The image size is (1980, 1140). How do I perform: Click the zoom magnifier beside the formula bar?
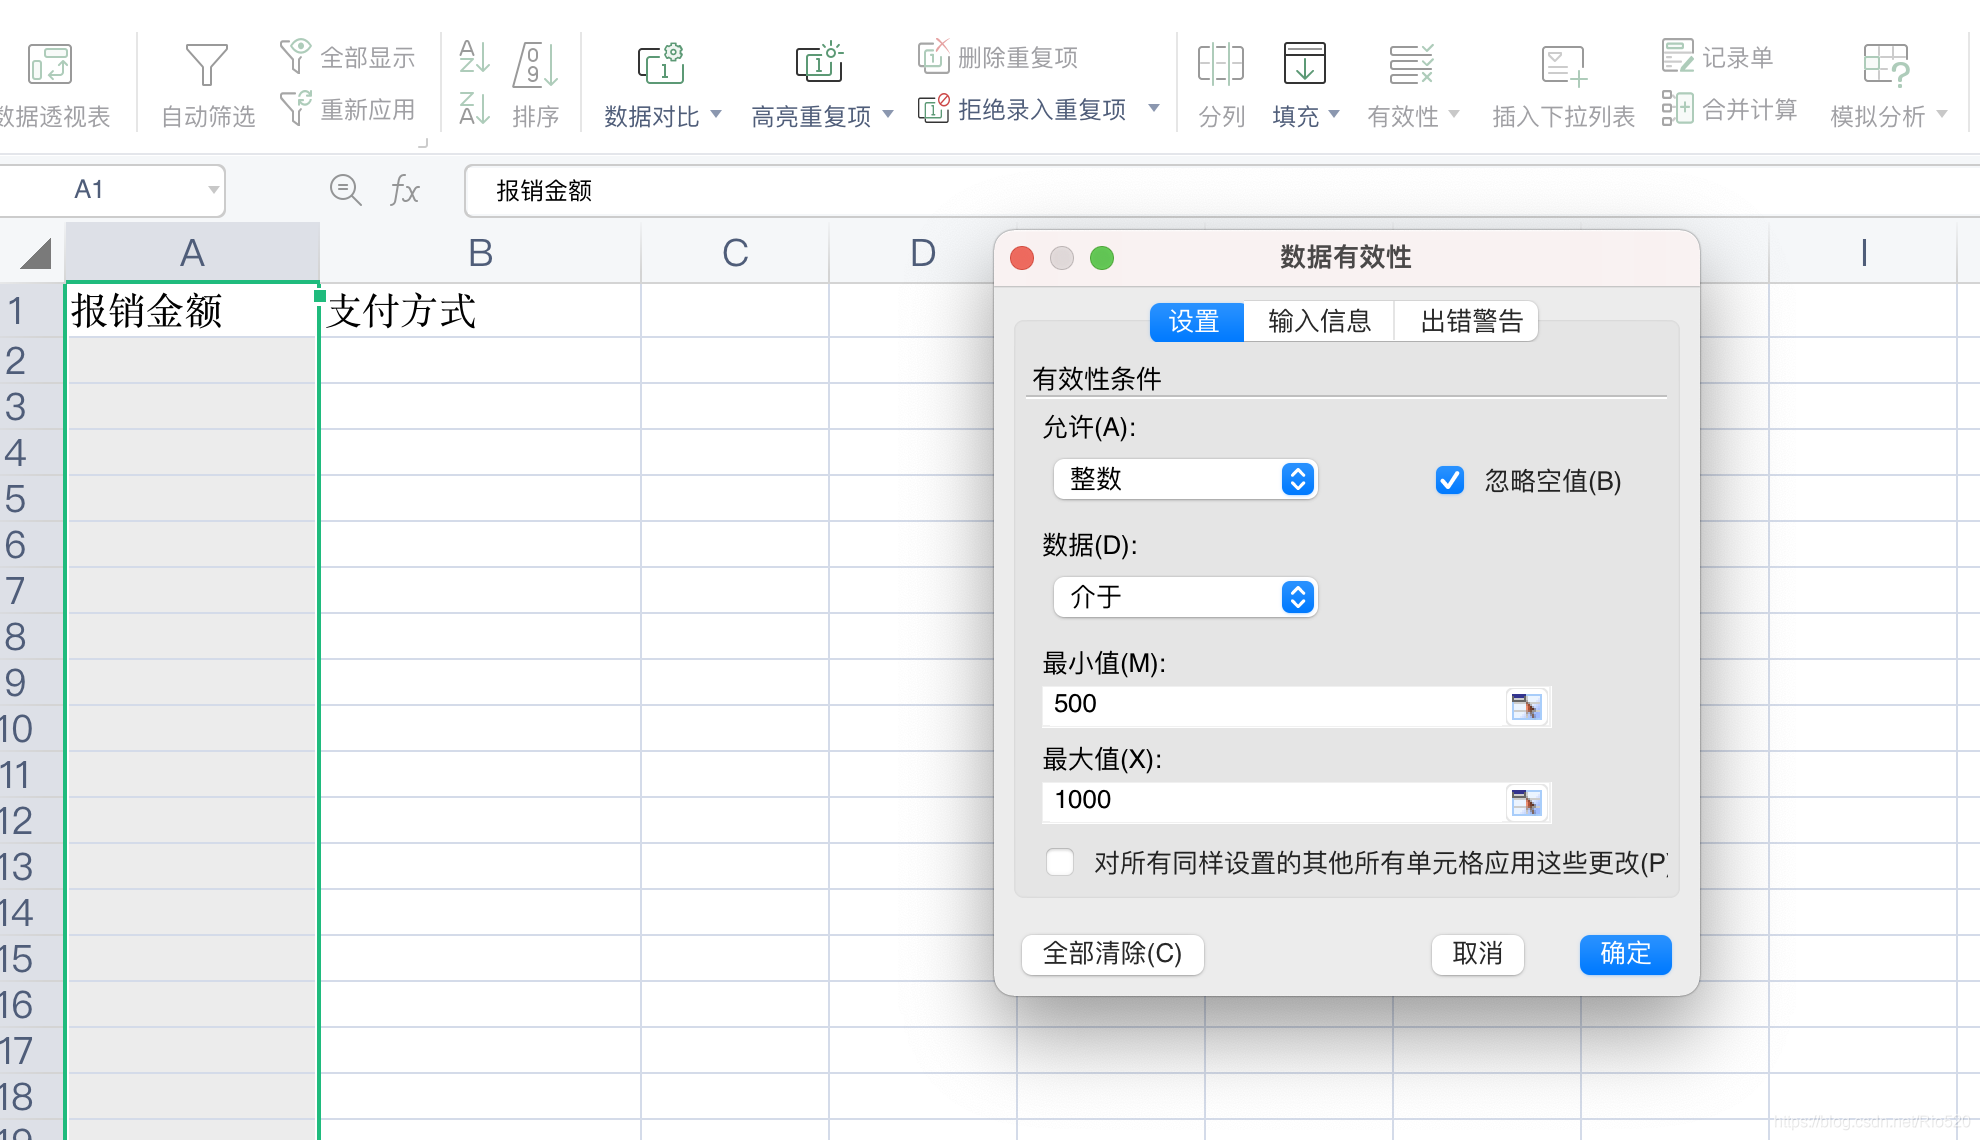pyautogui.click(x=346, y=190)
